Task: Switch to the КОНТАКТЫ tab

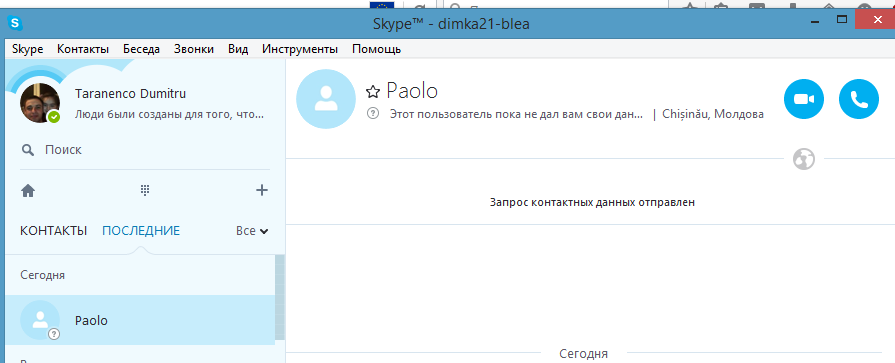Action: tap(54, 231)
